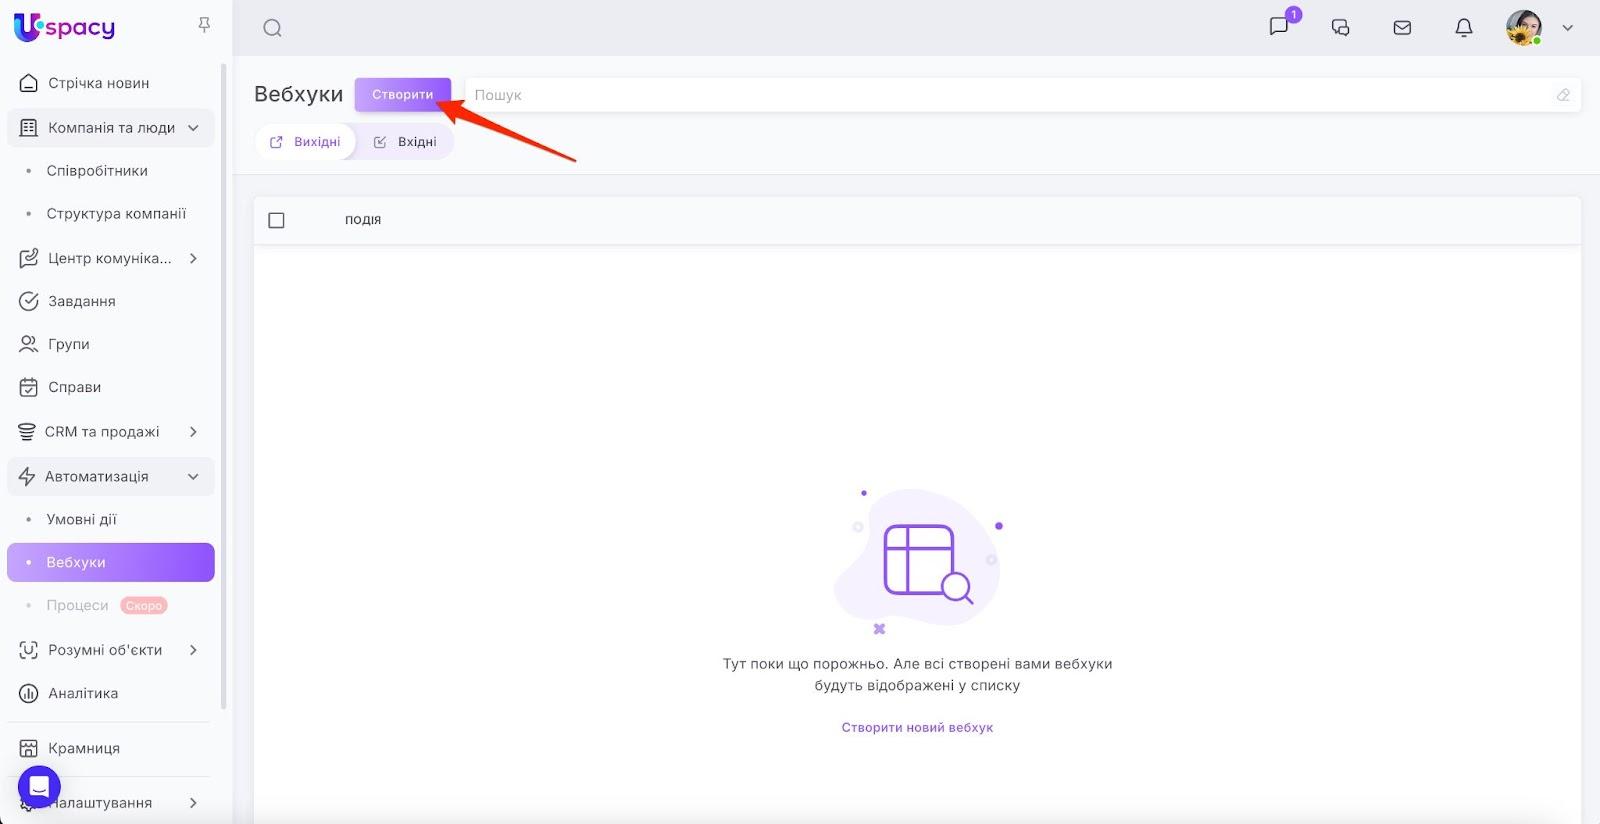The width and height of the screenshot is (1600, 824).
Task: Click the Створити новий вебхук link
Action: [x=917, y=728]
